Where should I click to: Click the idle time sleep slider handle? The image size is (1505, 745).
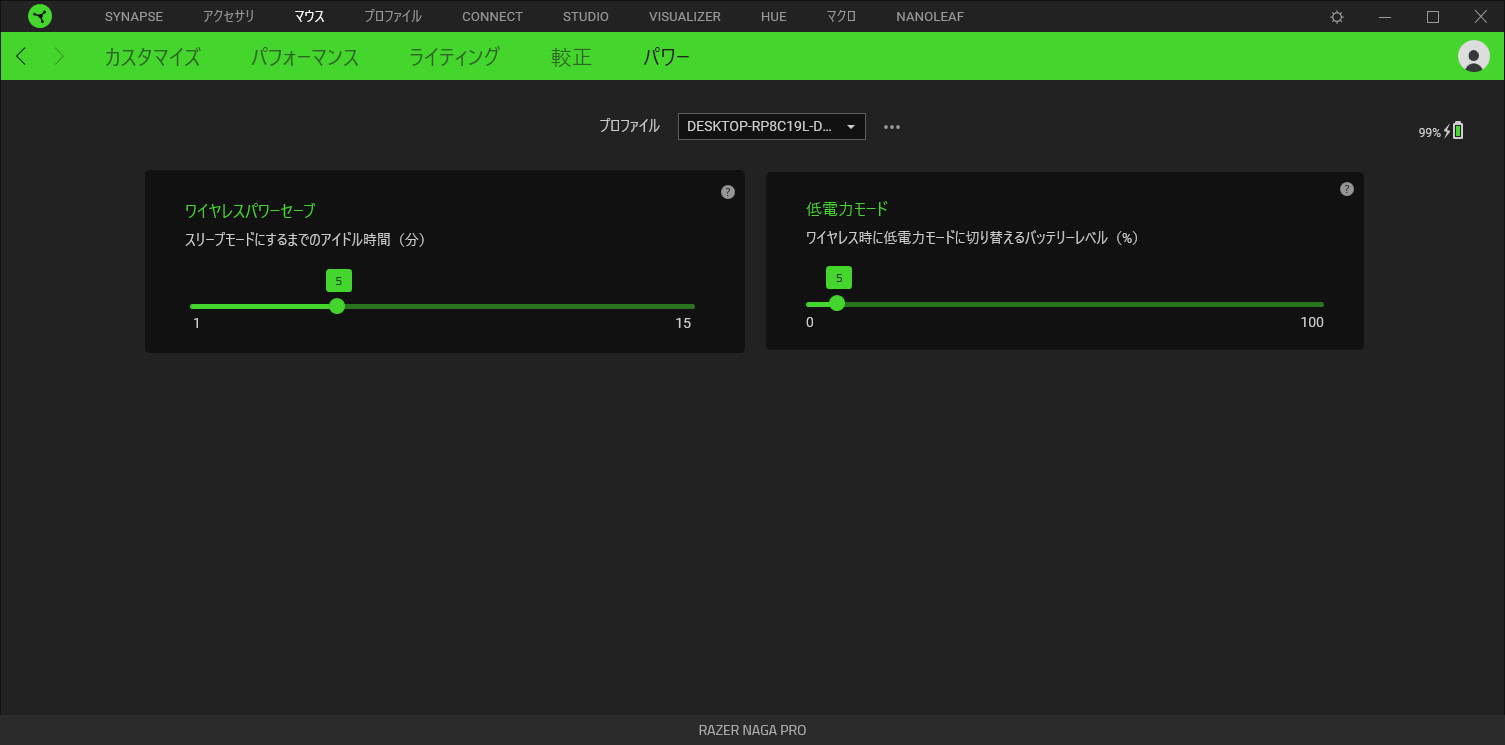pos(337,306)
